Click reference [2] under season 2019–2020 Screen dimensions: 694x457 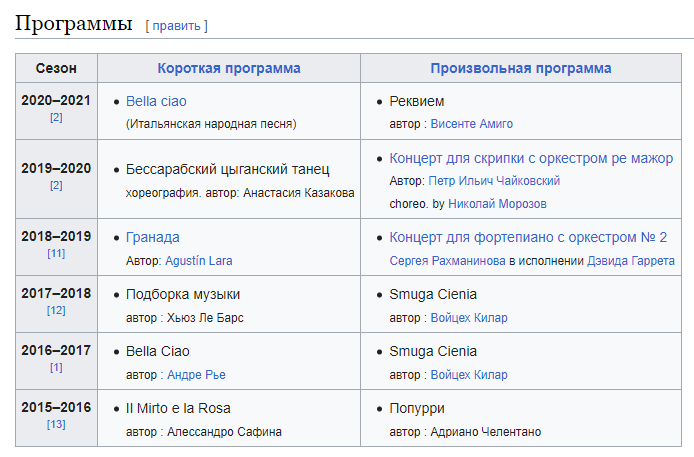pos(56,185)
